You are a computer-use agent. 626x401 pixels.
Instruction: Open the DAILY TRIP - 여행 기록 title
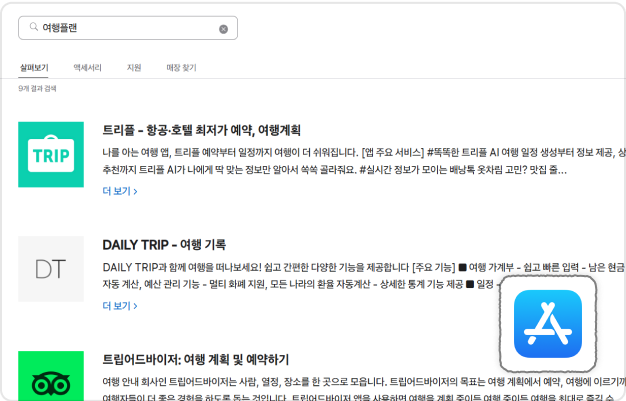(x=164, y=244)
